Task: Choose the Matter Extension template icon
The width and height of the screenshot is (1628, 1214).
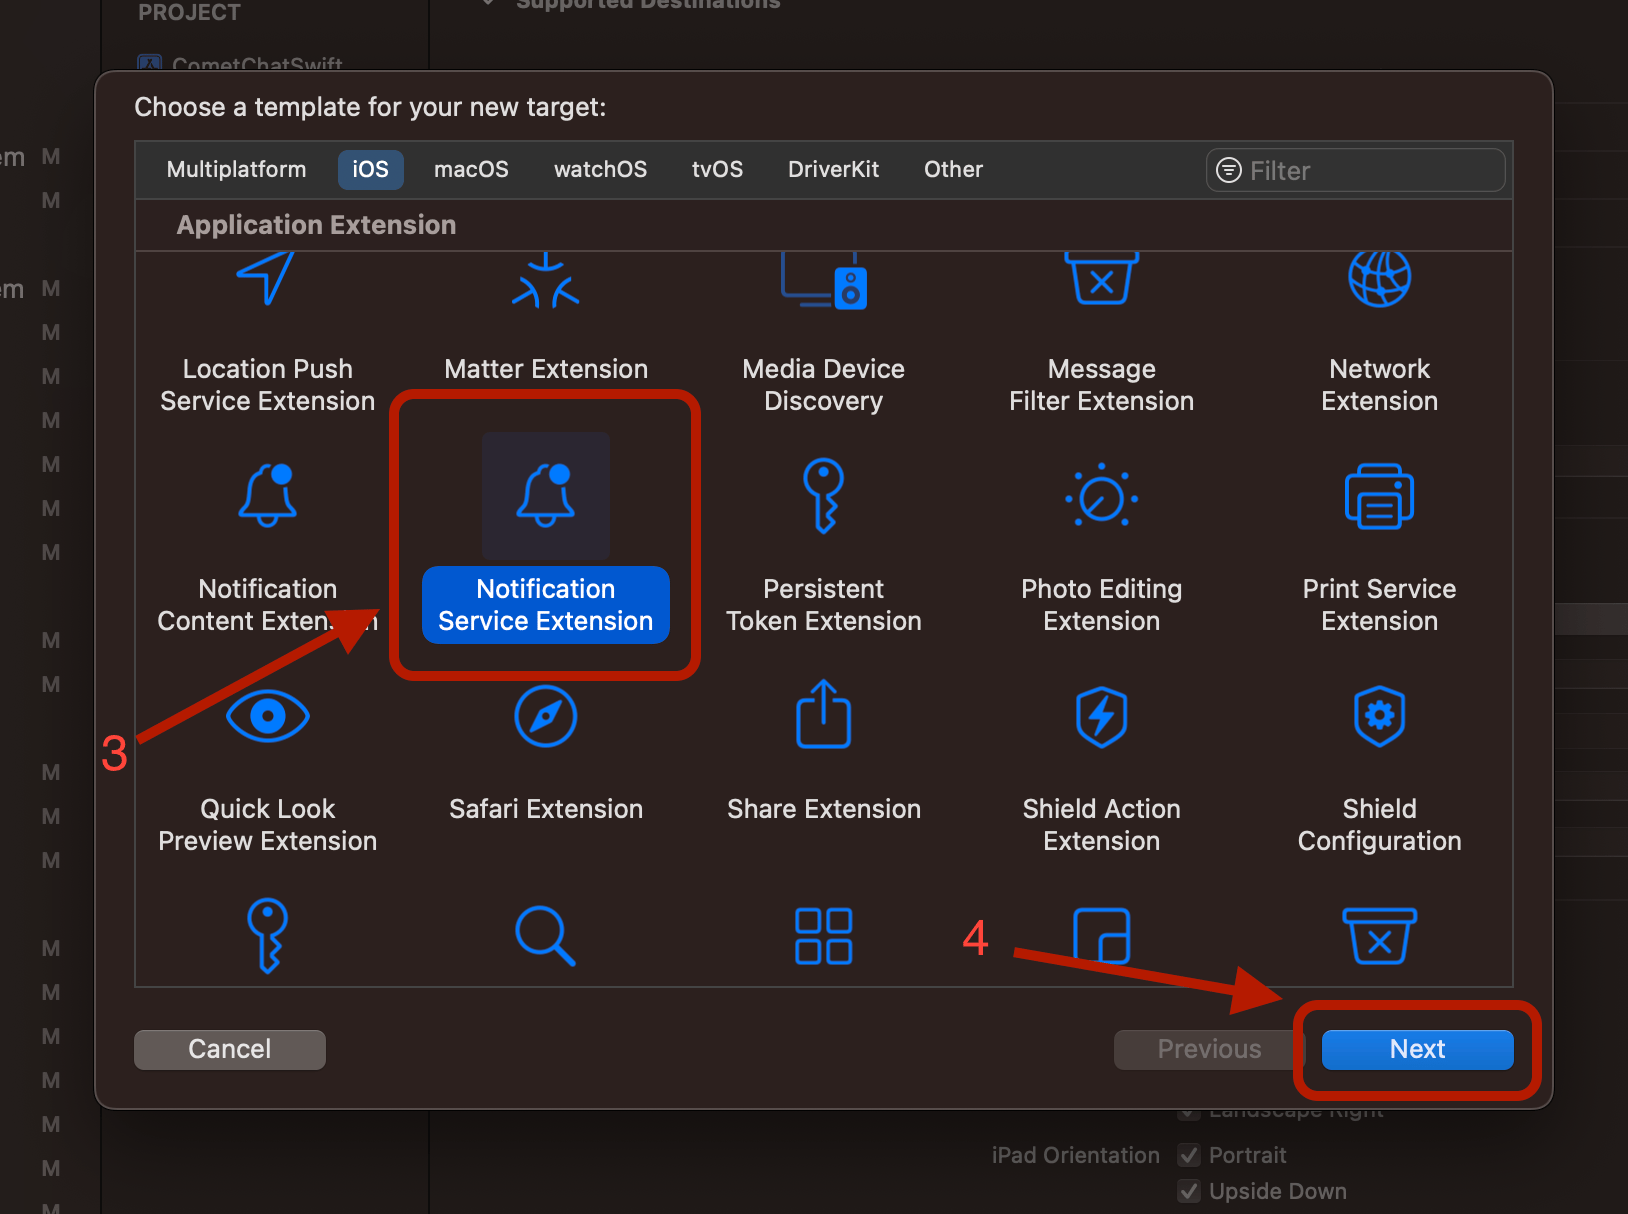Action: (x=545, y=279)
